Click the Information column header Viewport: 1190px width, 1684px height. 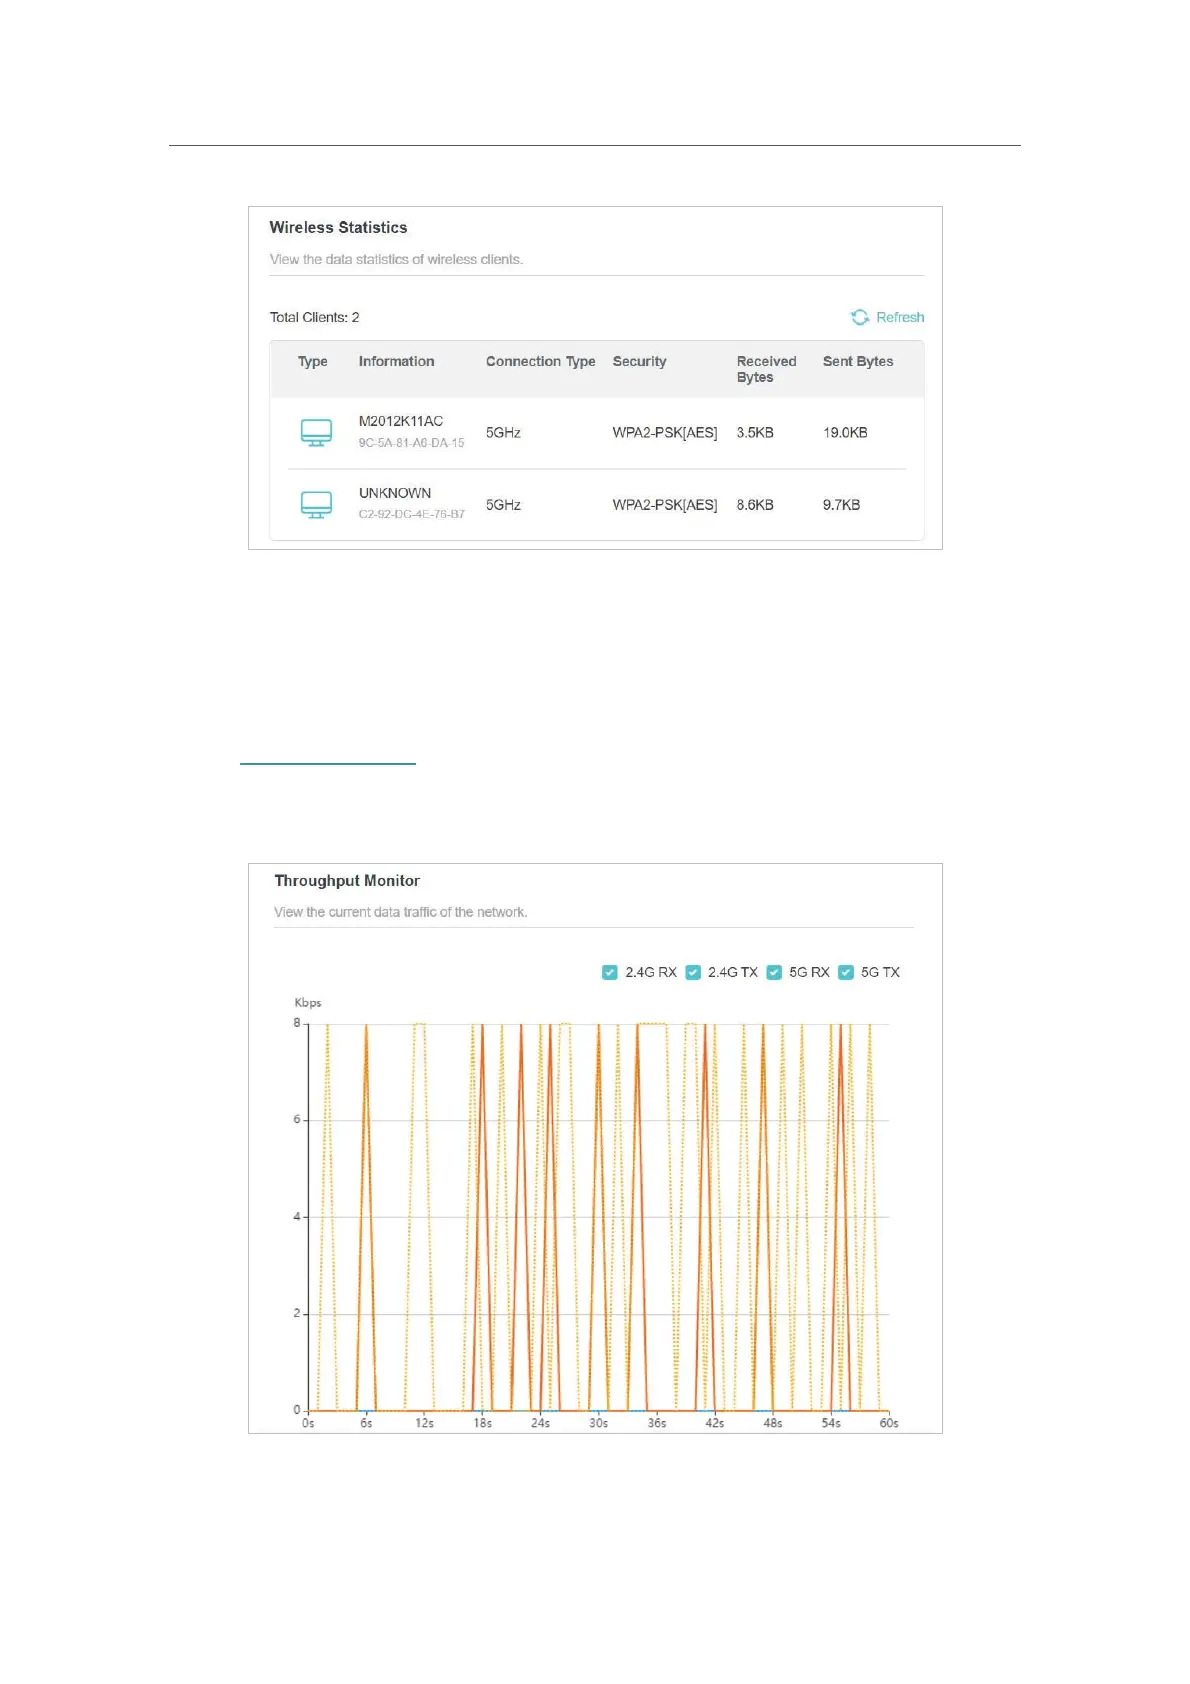pyautogui.click(x=396, y=361)
